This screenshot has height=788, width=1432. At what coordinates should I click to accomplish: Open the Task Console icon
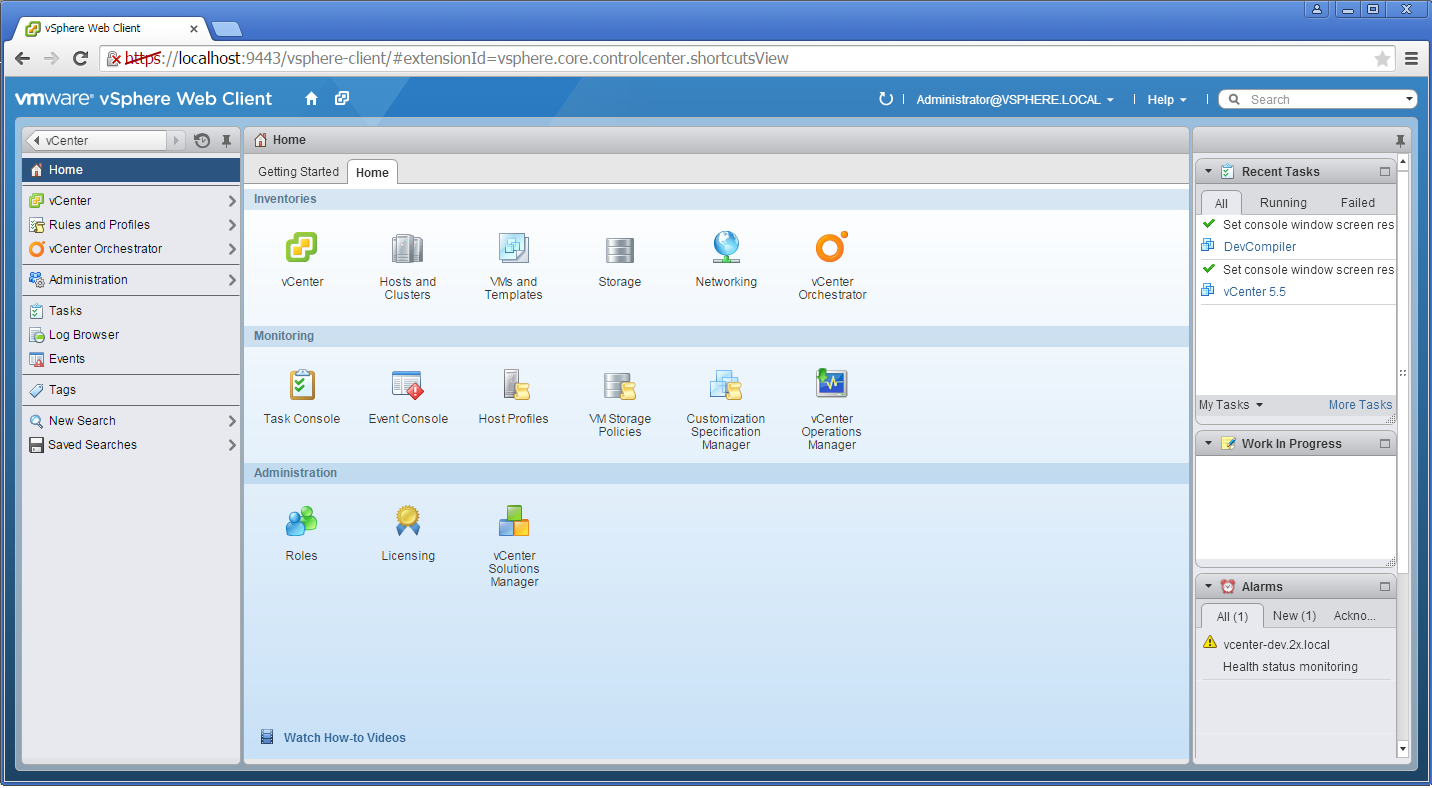[x=302, y=385]
